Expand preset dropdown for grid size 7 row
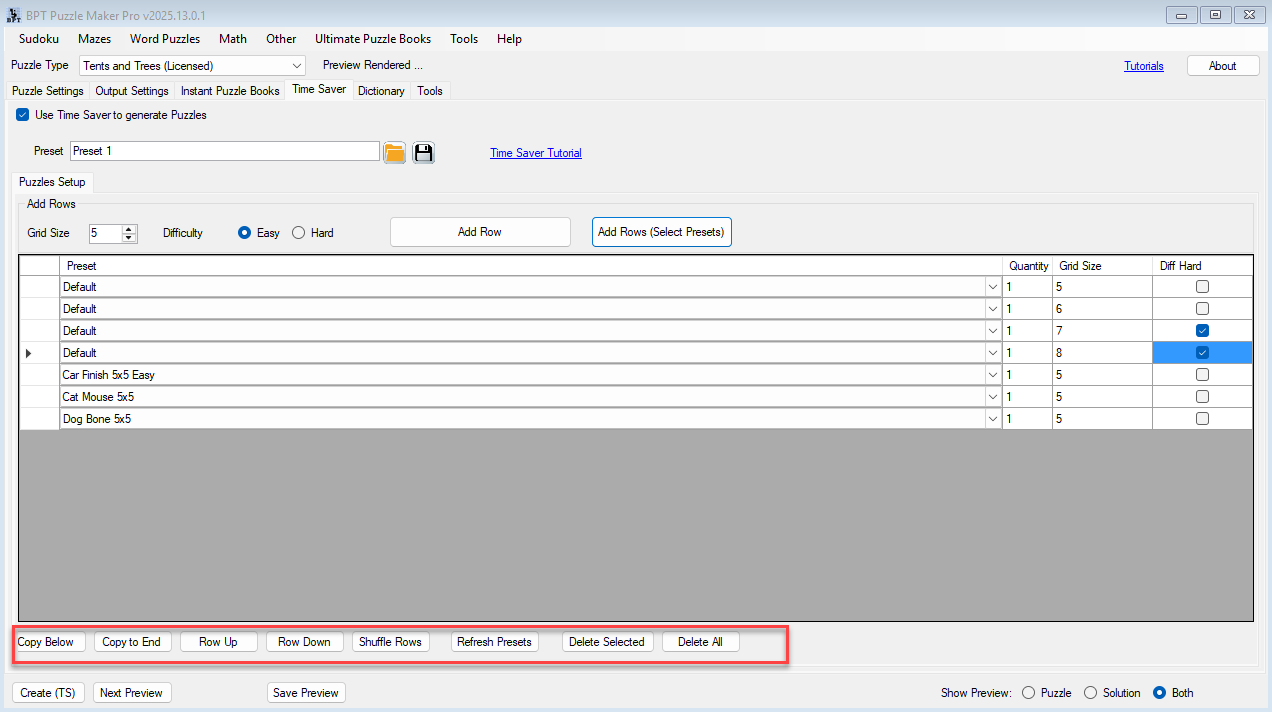This screenshot has height=712, width=1272. (x=992, y=331)
